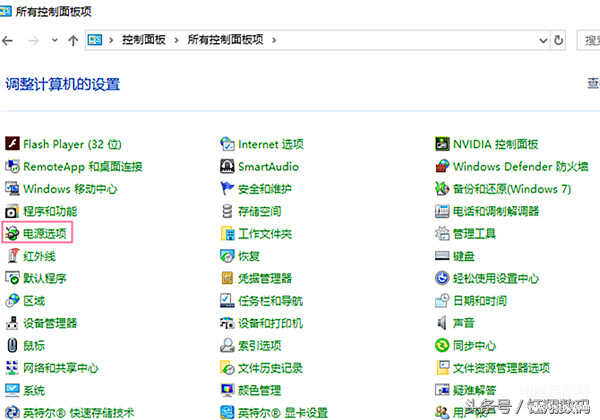The image size is (600, 420).
Task: Open the 疑难解答 link
Action: tap(474, 390)
